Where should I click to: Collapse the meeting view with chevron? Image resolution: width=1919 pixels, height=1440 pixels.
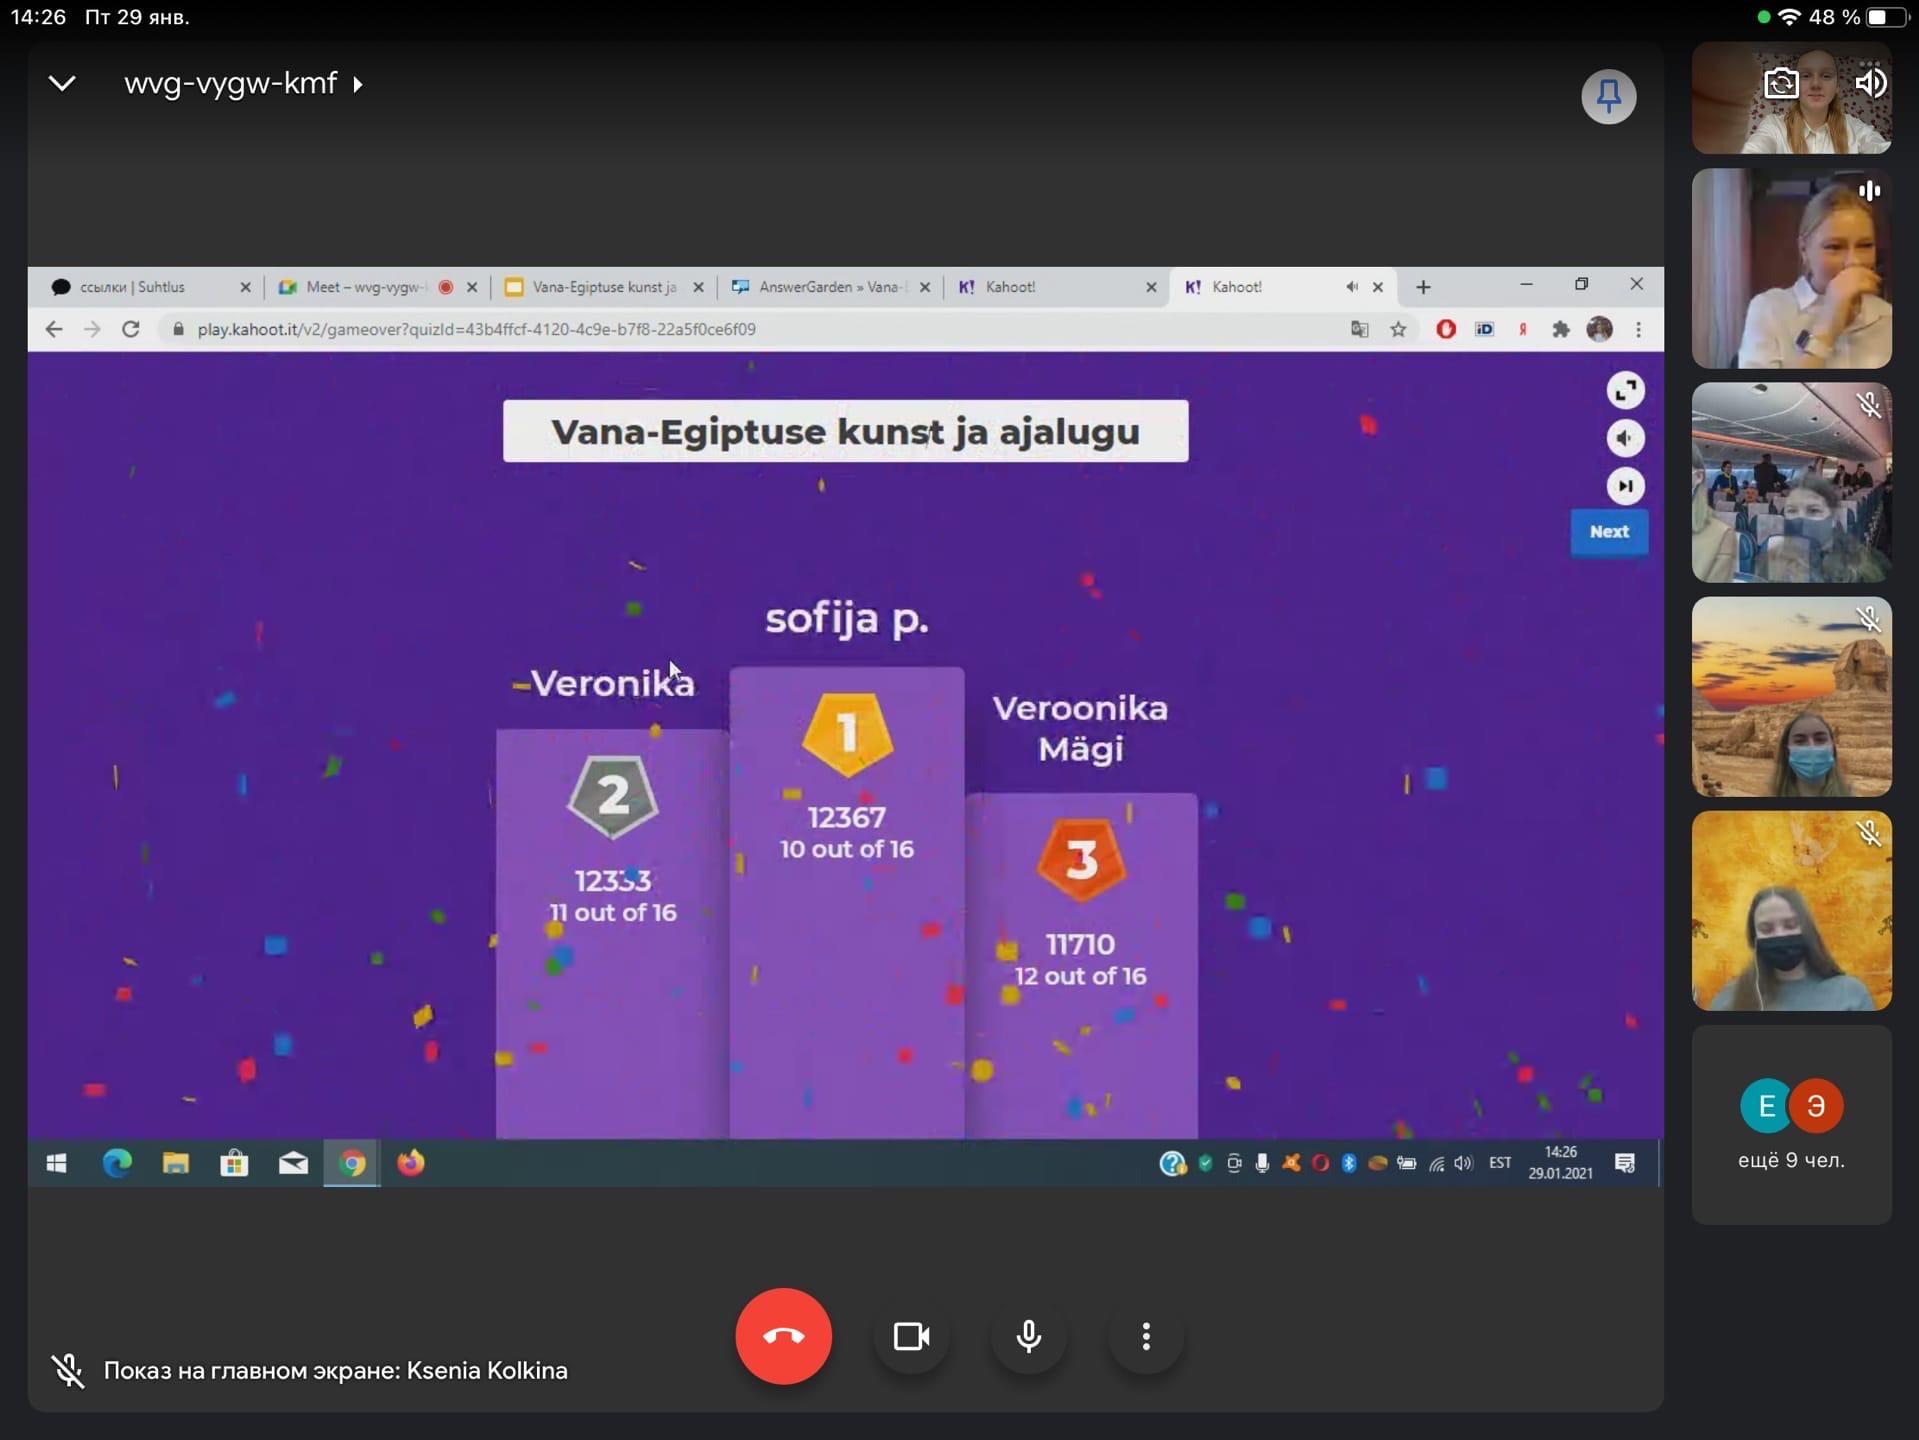coord(62,84)
